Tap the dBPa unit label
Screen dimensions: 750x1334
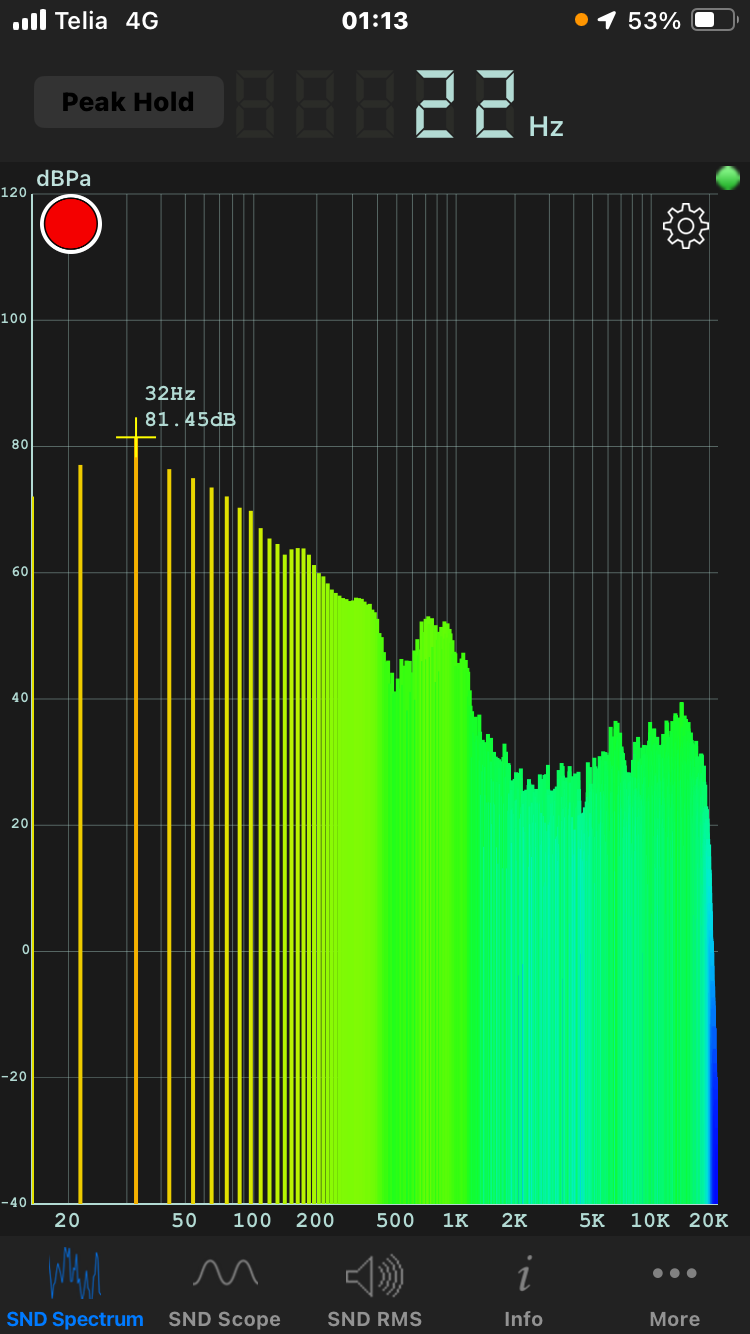[64, 179]
